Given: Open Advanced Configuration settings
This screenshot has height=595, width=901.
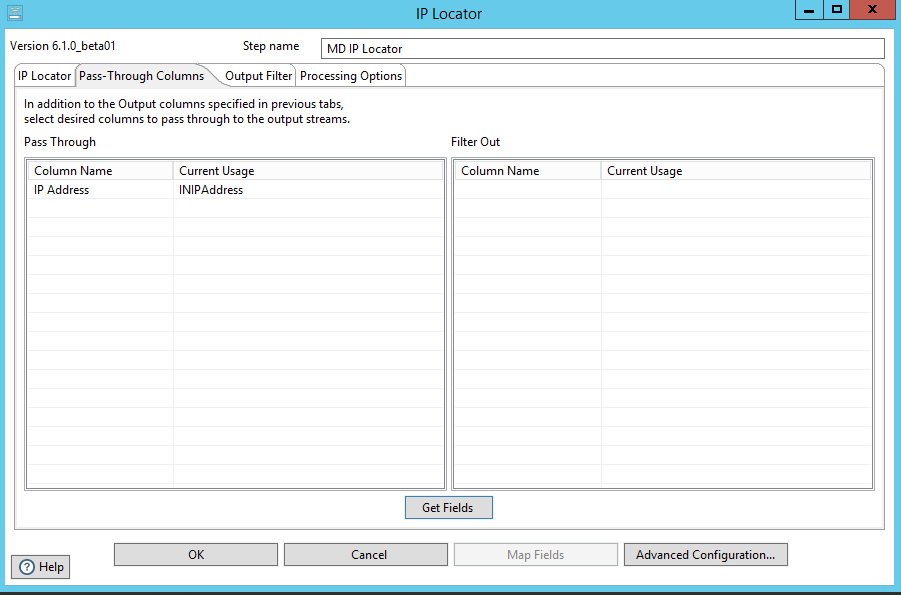Looking at the screenshot, I should coord(705,555).
